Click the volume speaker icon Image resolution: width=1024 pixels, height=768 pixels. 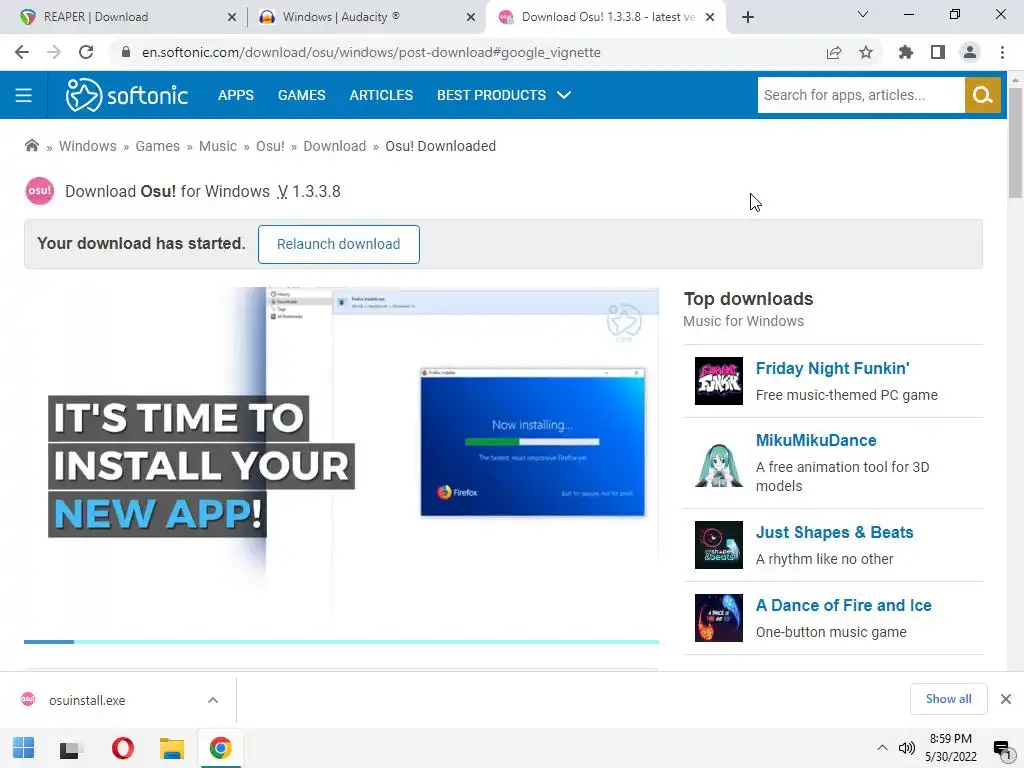906,748
